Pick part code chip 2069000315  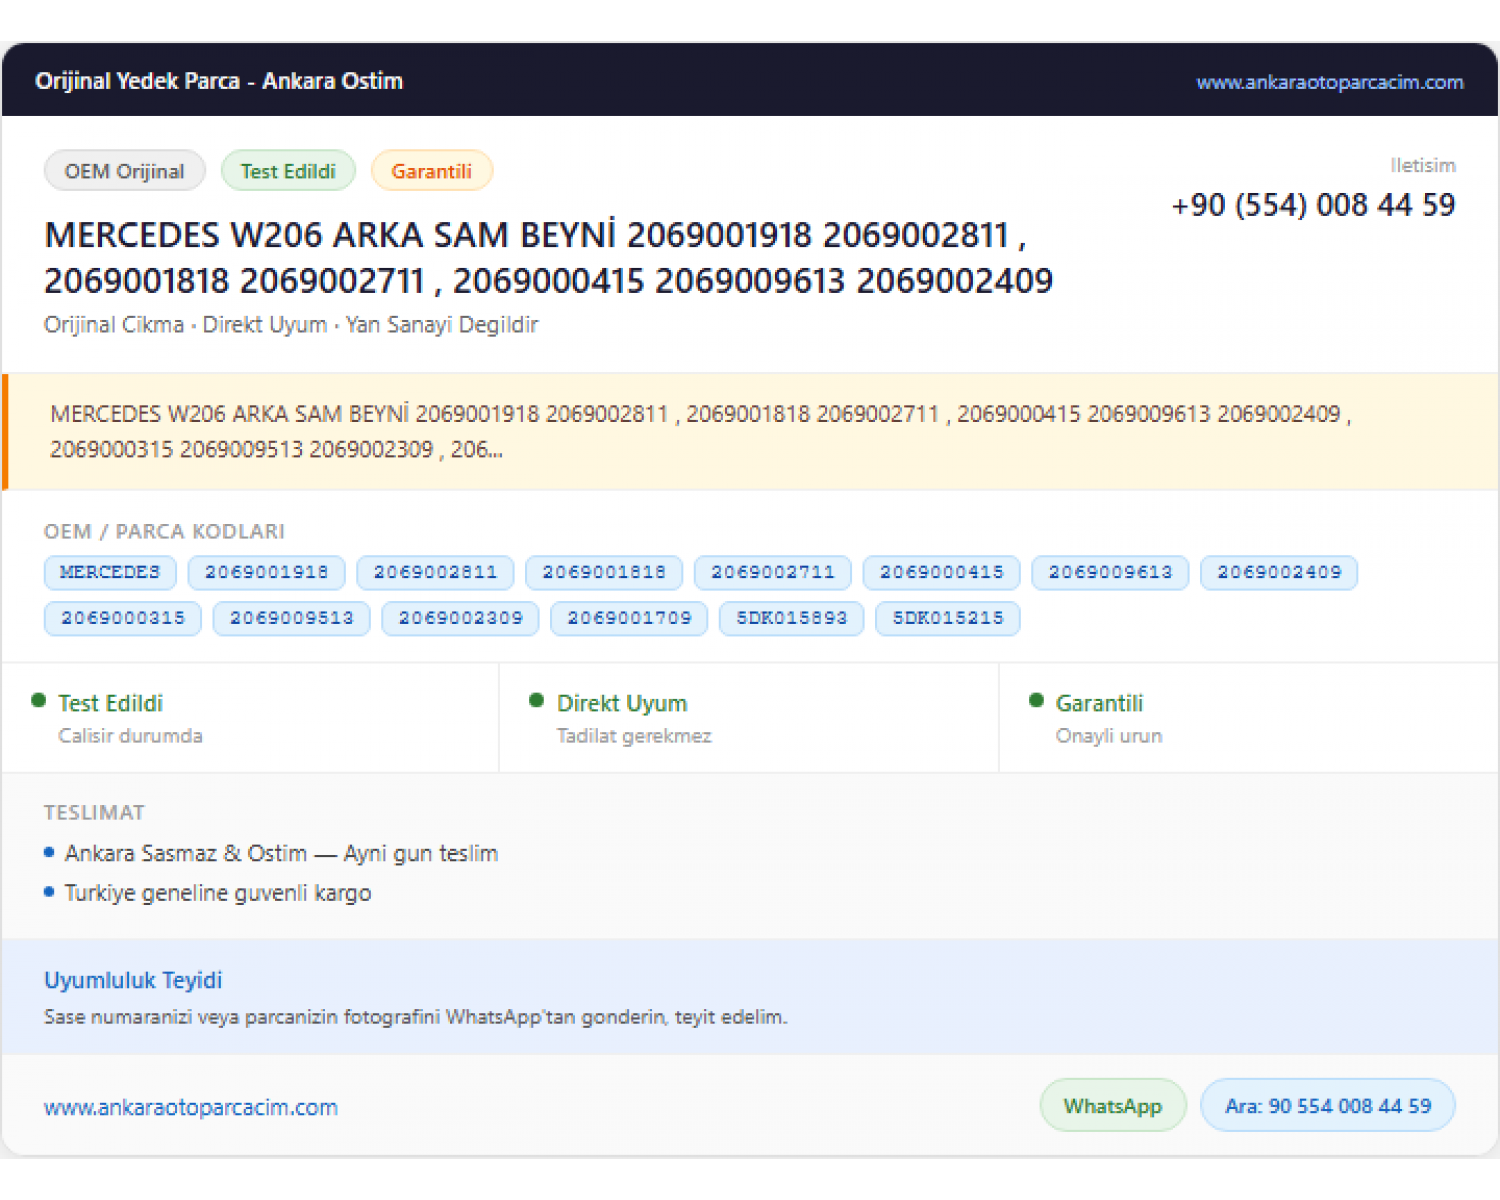pyautogui.click(x=123, y=618)
